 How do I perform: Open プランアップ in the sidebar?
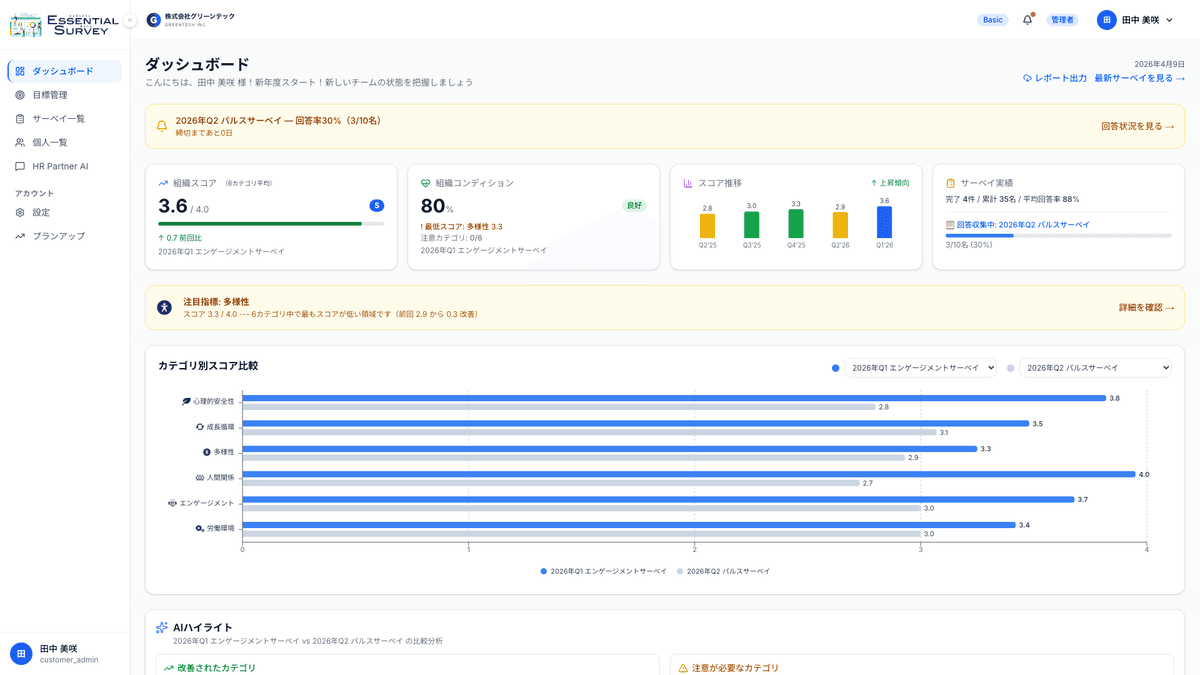coord(64,236)
